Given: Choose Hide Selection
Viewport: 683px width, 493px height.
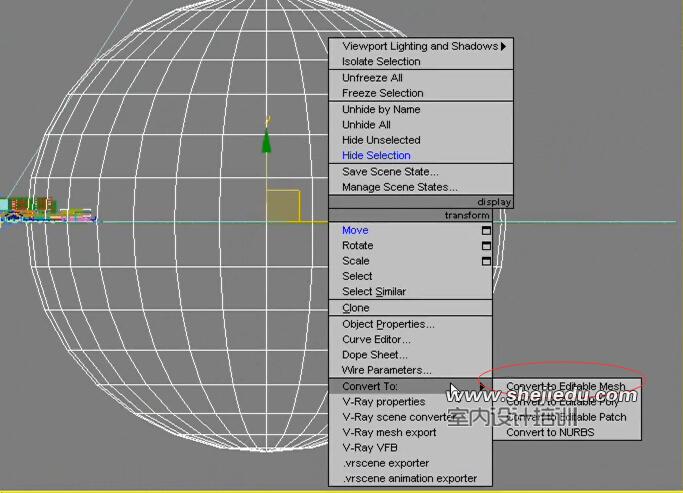Looking at the screenshot, I should (421, 155).
